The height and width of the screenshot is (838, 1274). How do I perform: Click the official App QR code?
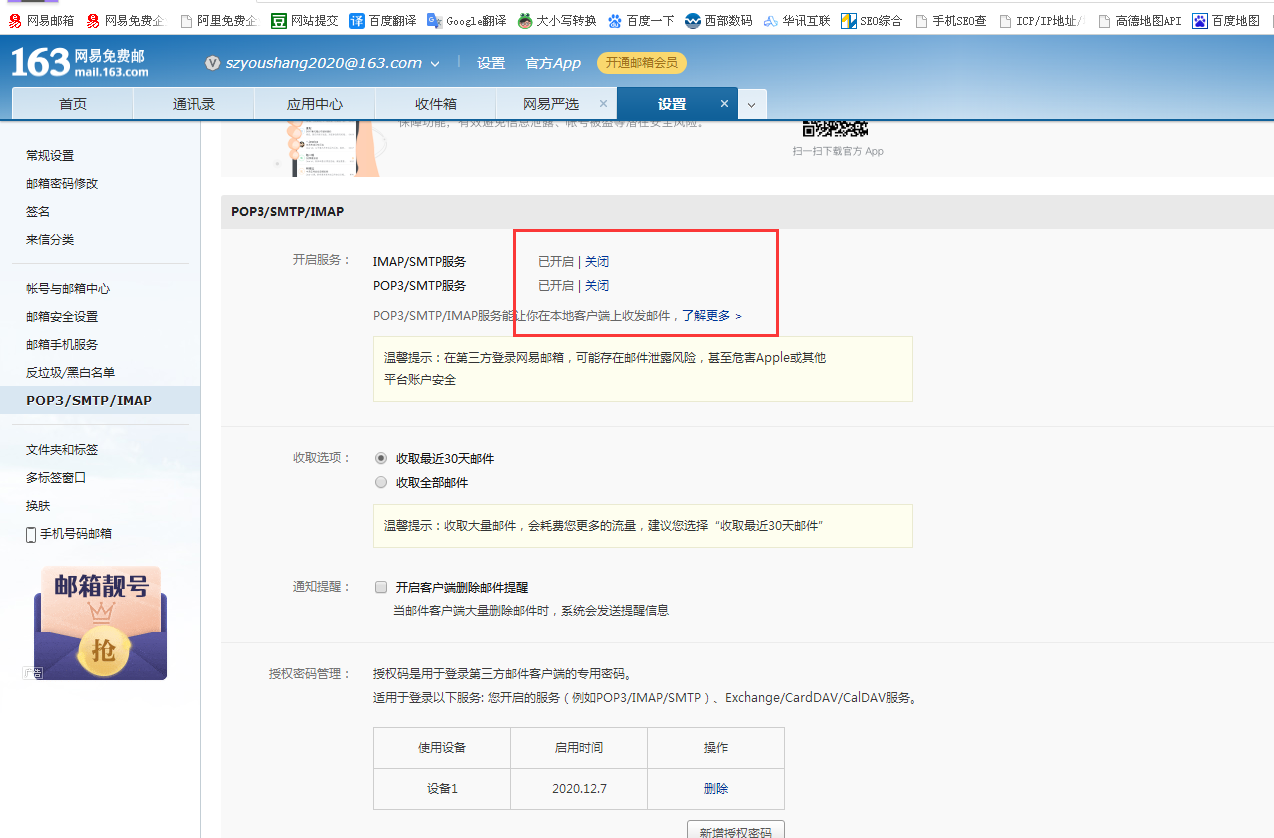point(837,127)
